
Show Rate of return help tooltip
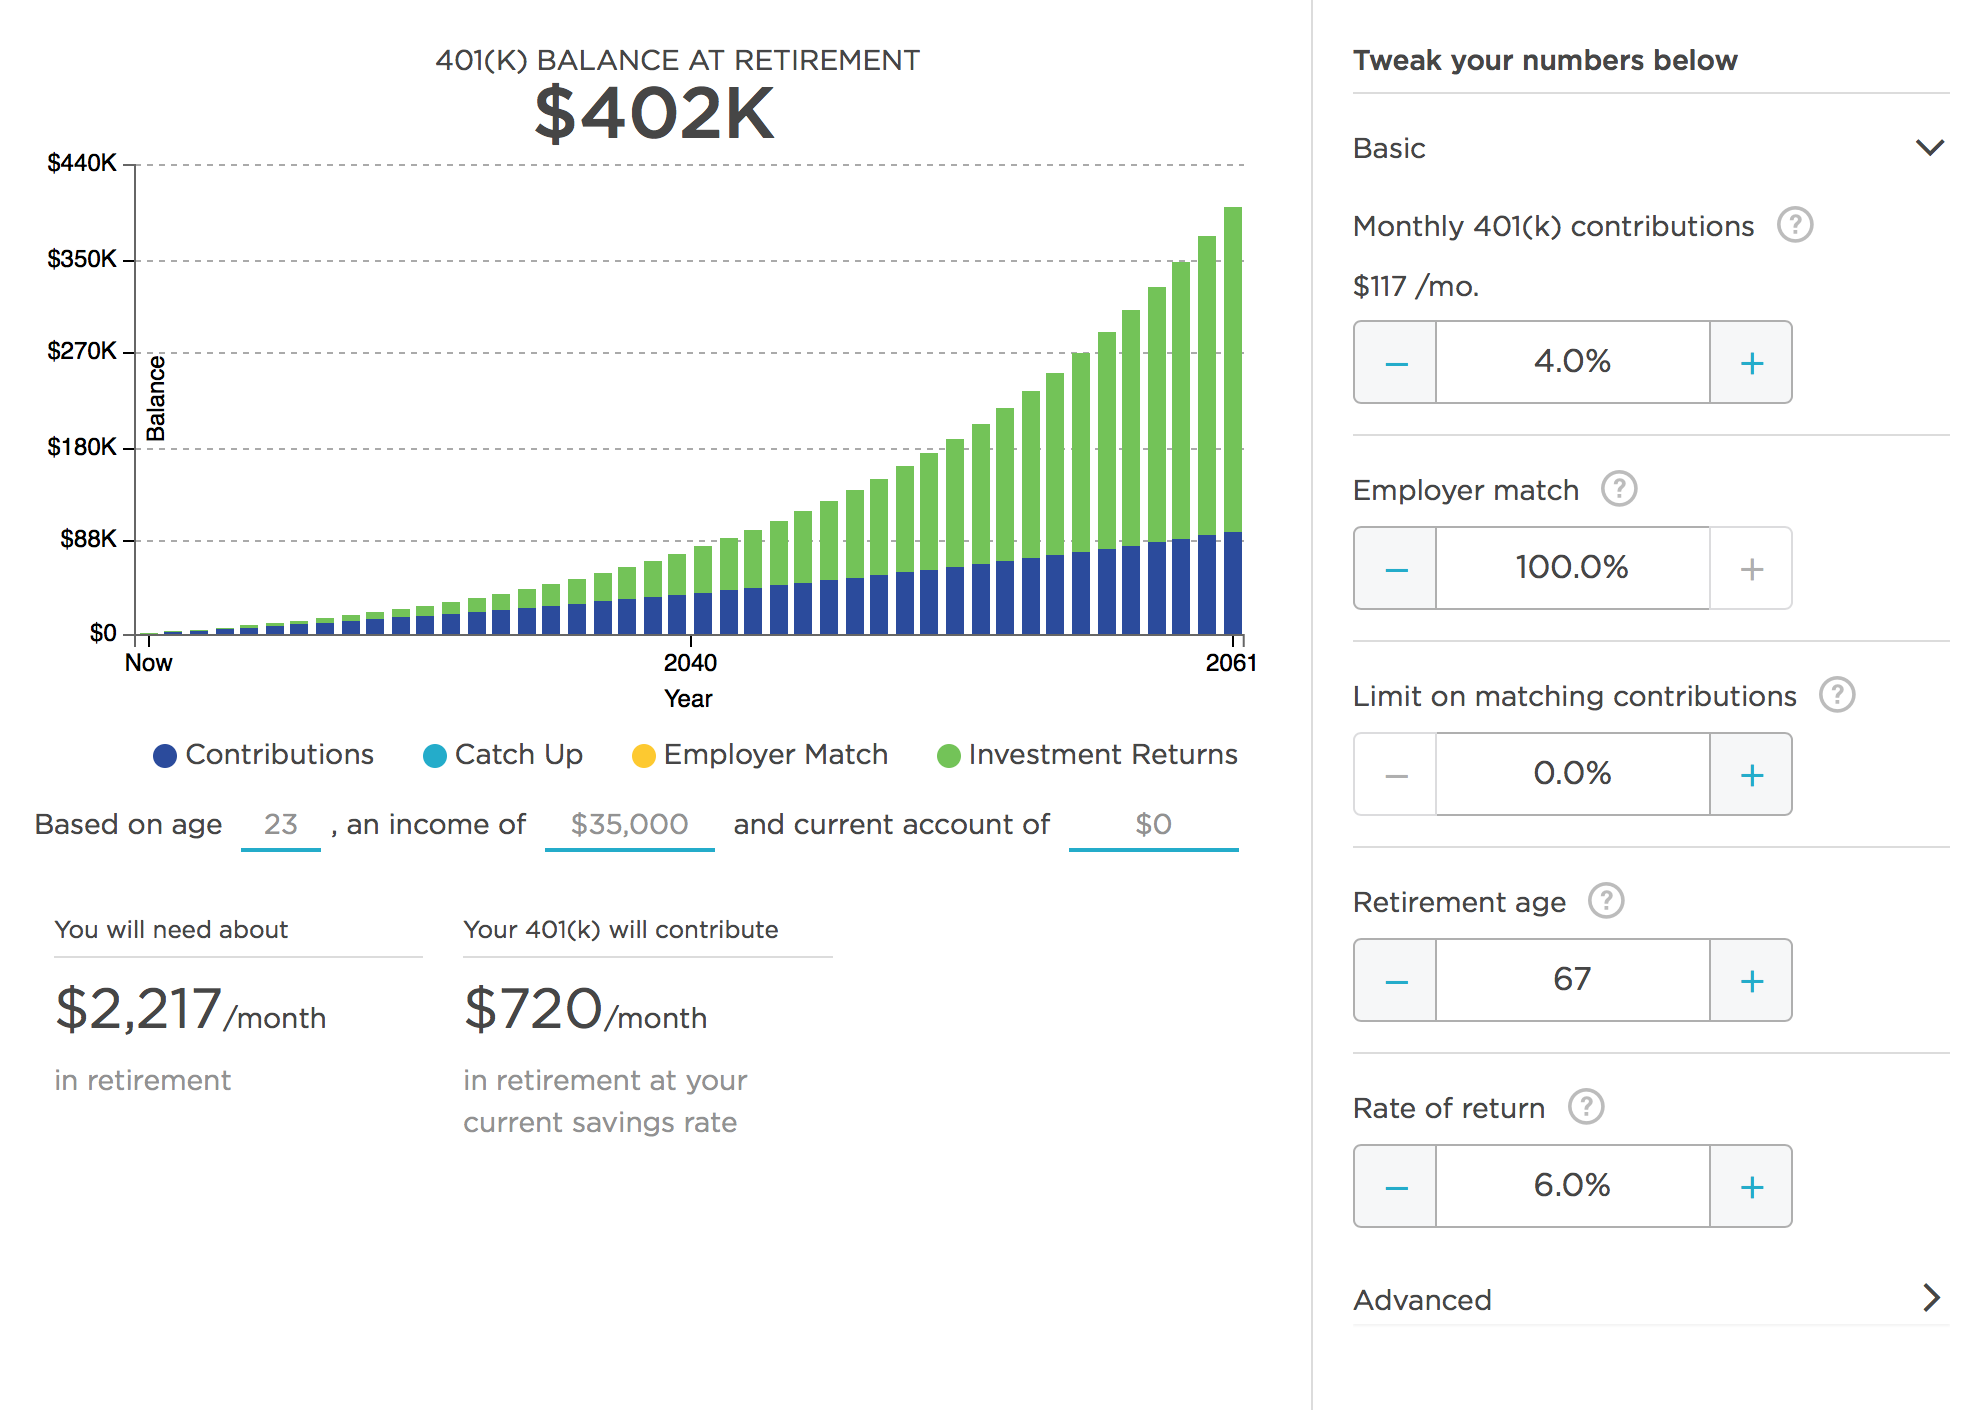(x=1585, y=1107)
